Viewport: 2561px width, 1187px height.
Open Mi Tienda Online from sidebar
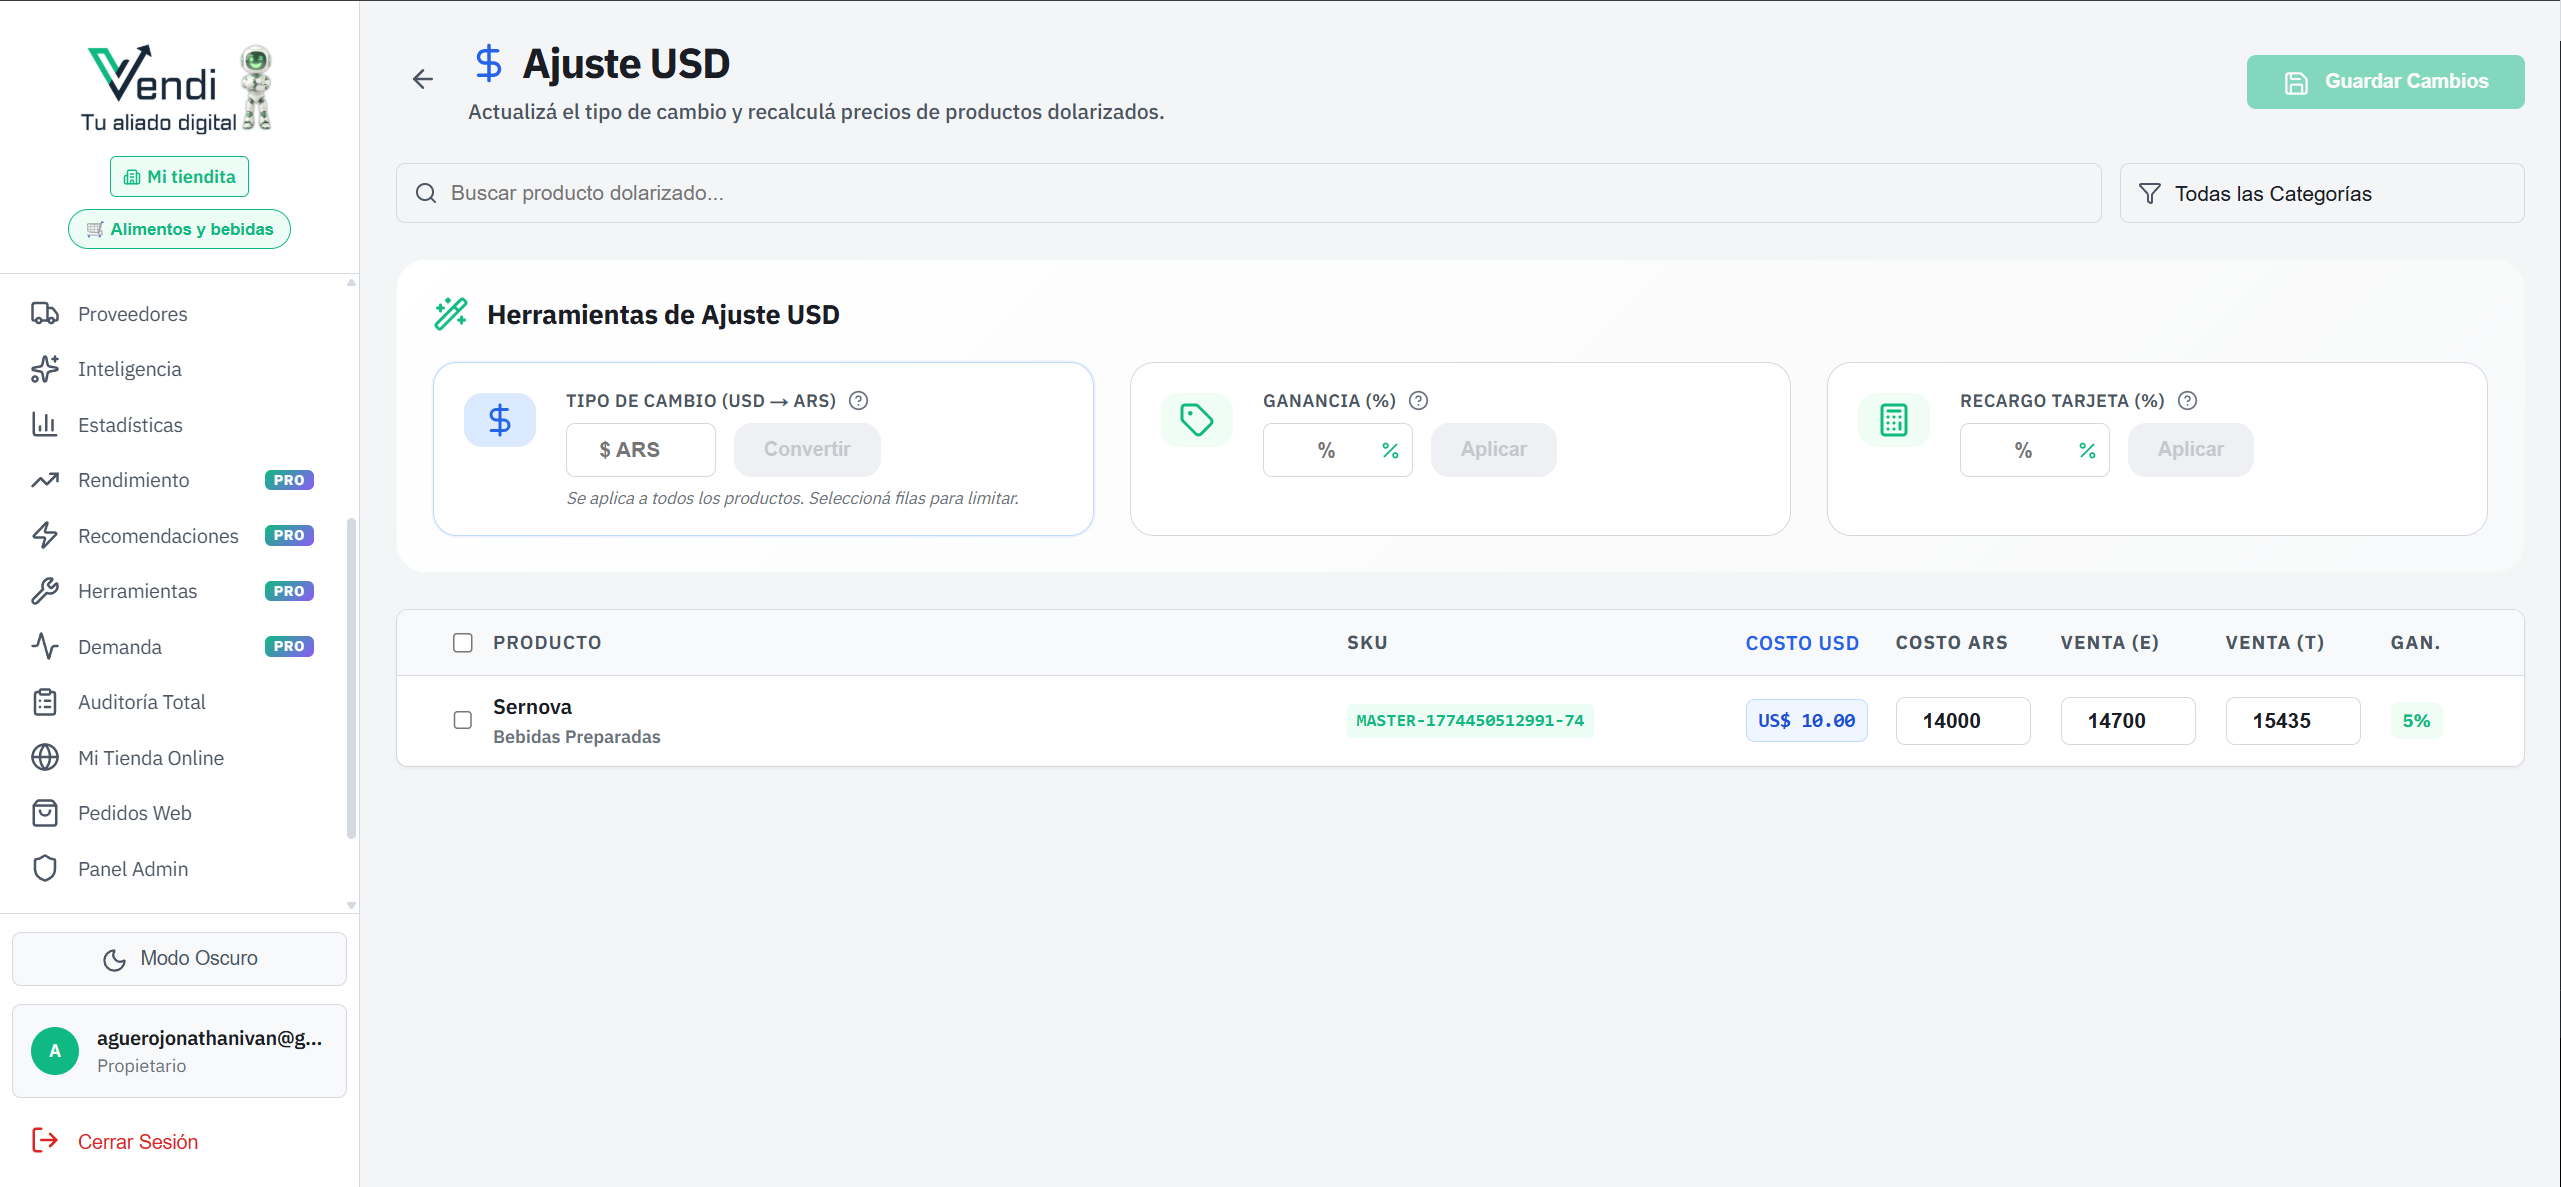pyautogui.click(x=151, y=757)
